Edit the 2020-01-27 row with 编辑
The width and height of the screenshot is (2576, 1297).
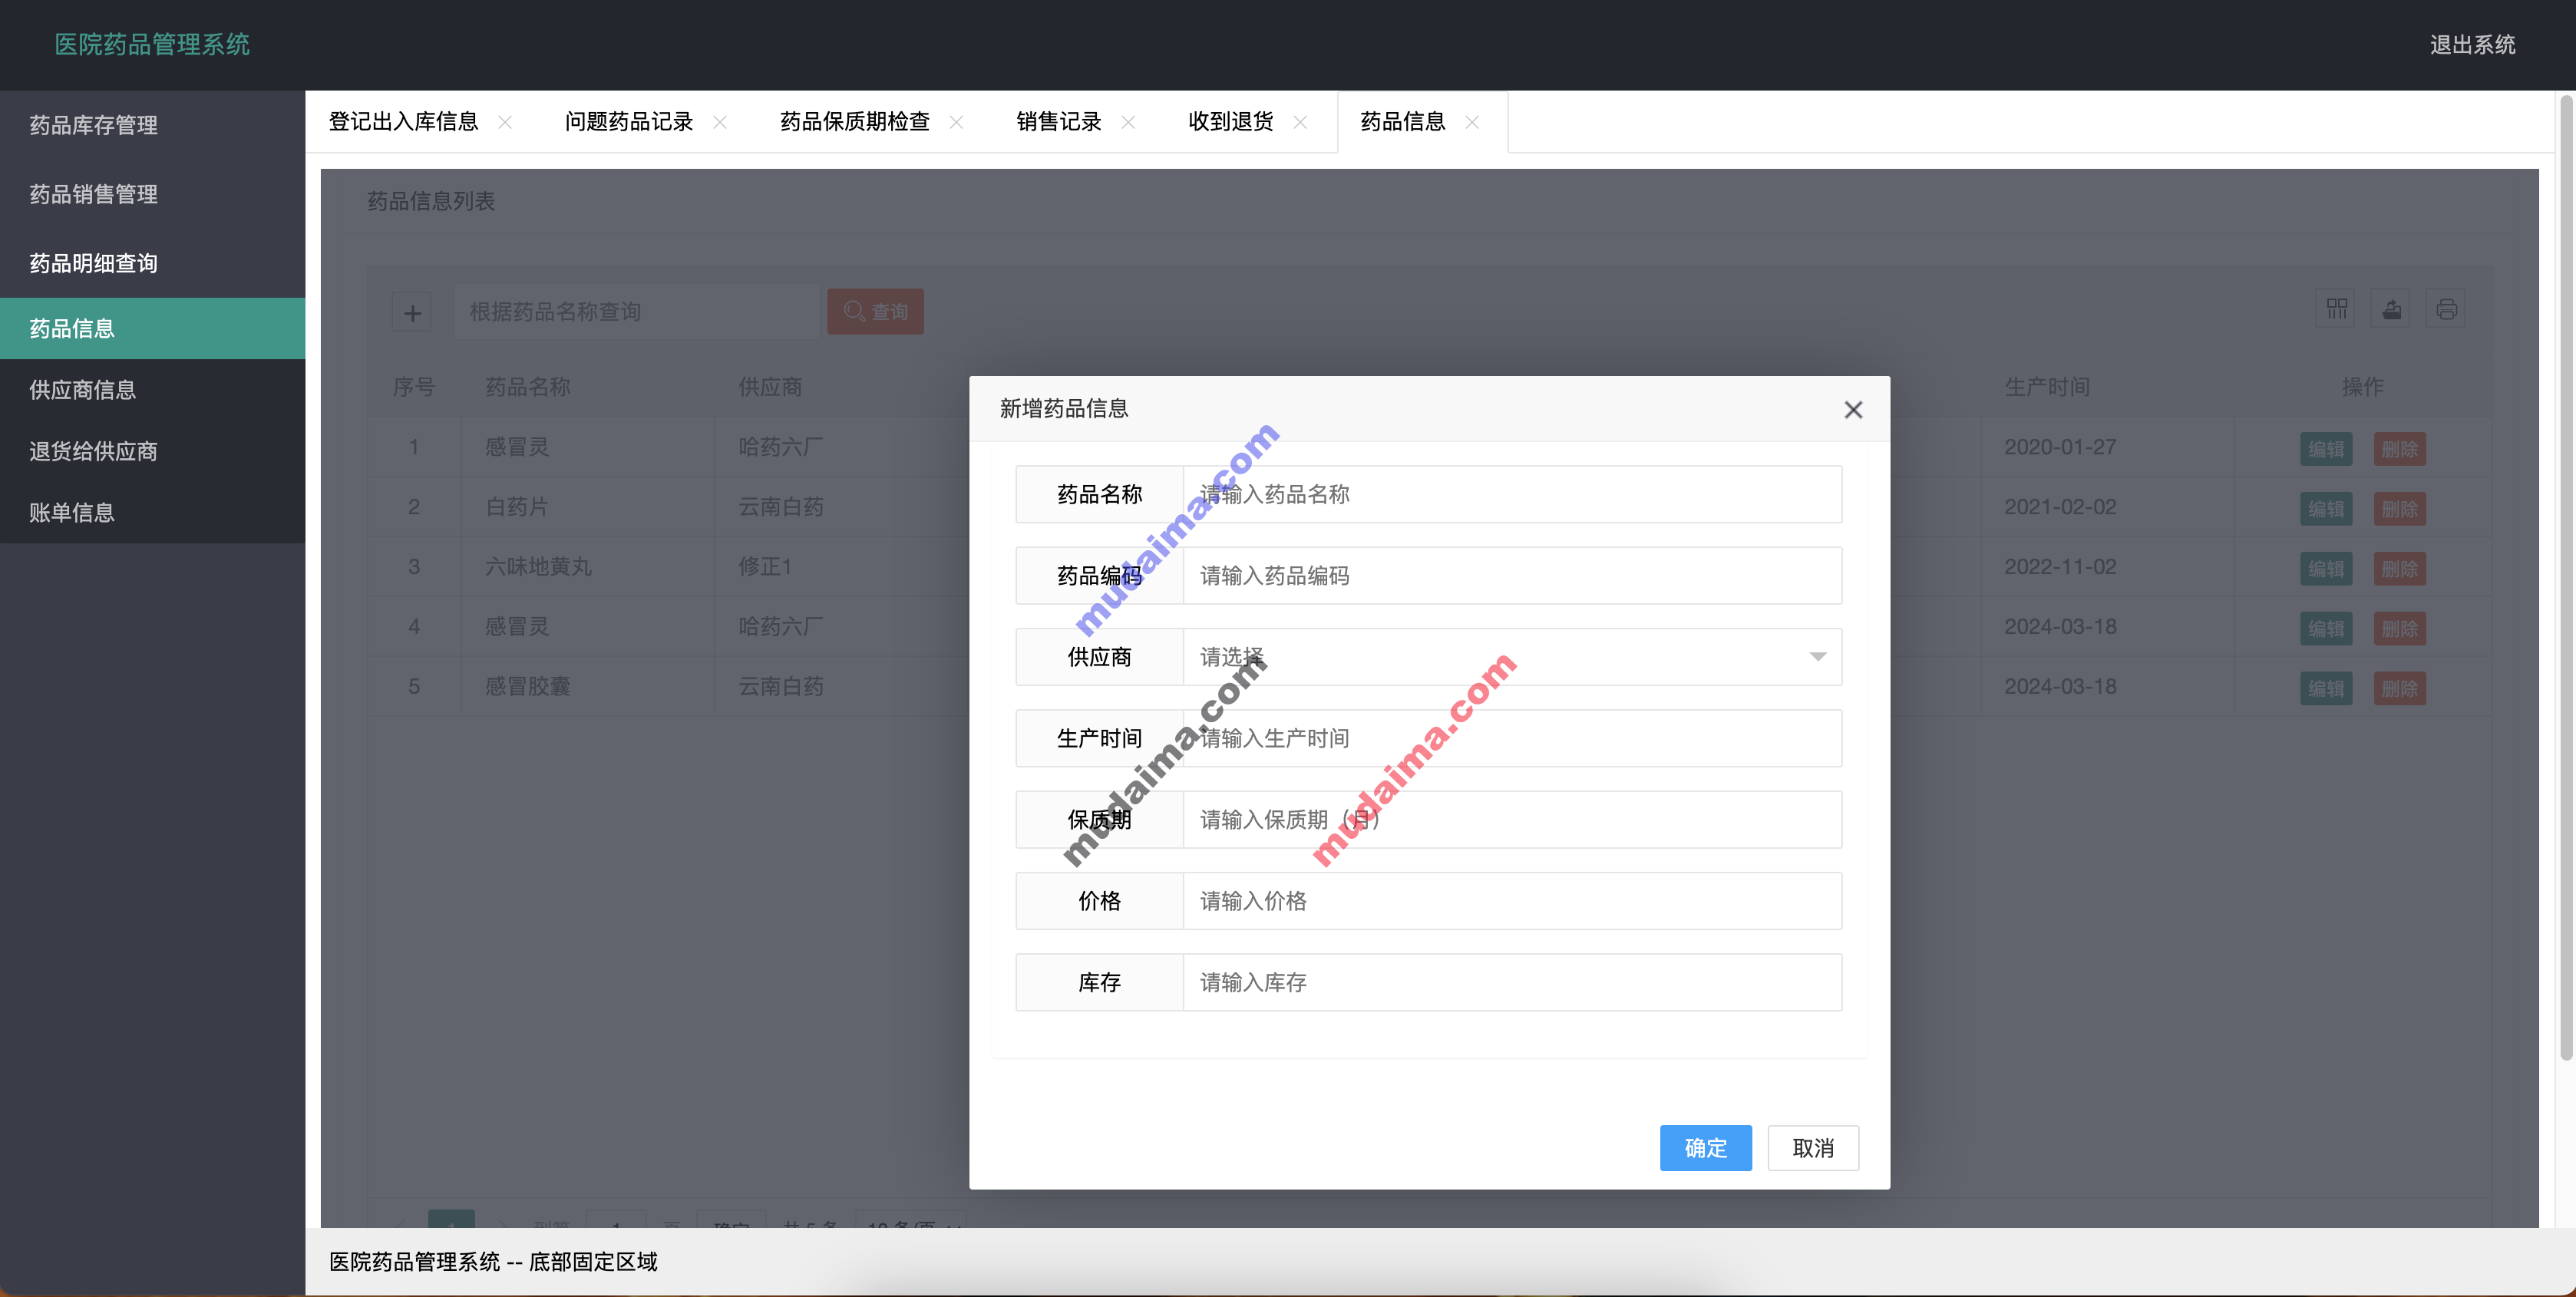(2326, 449)
